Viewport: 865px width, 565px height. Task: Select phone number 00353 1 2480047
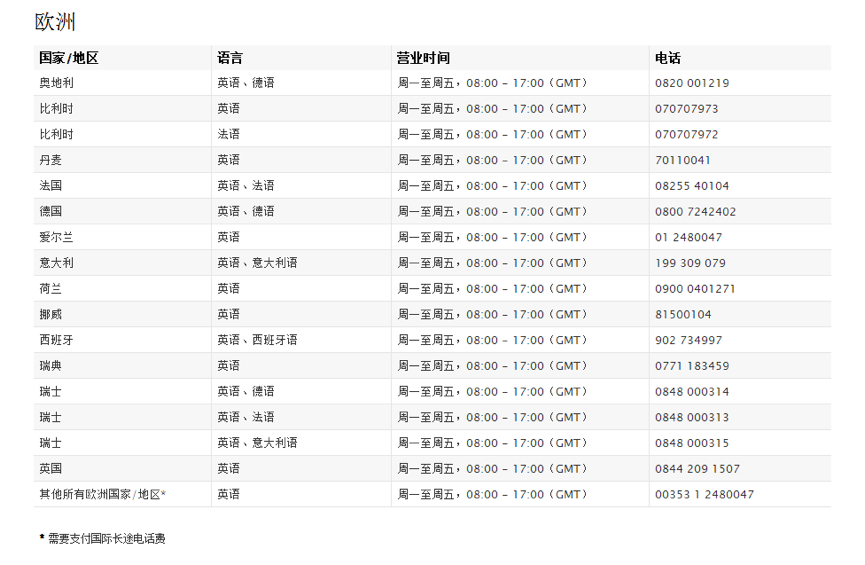coord(704,495)
